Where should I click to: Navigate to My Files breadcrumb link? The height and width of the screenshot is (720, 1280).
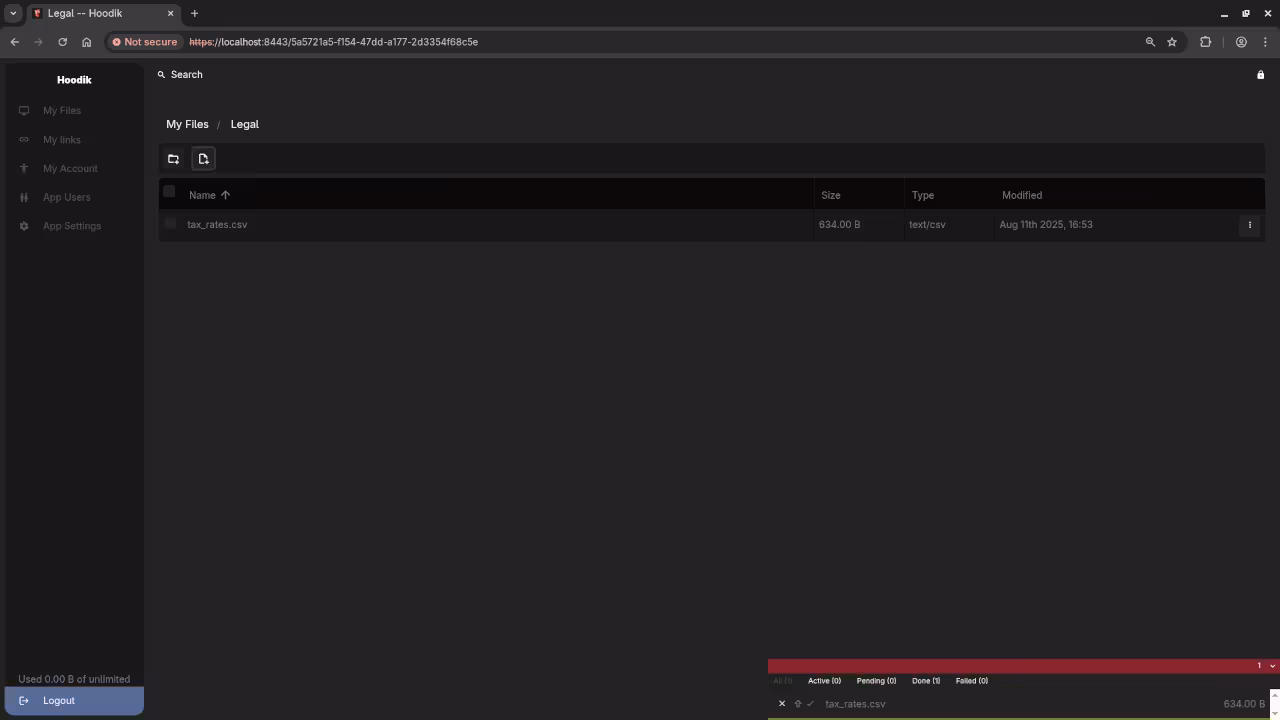[x=187, y=124]
